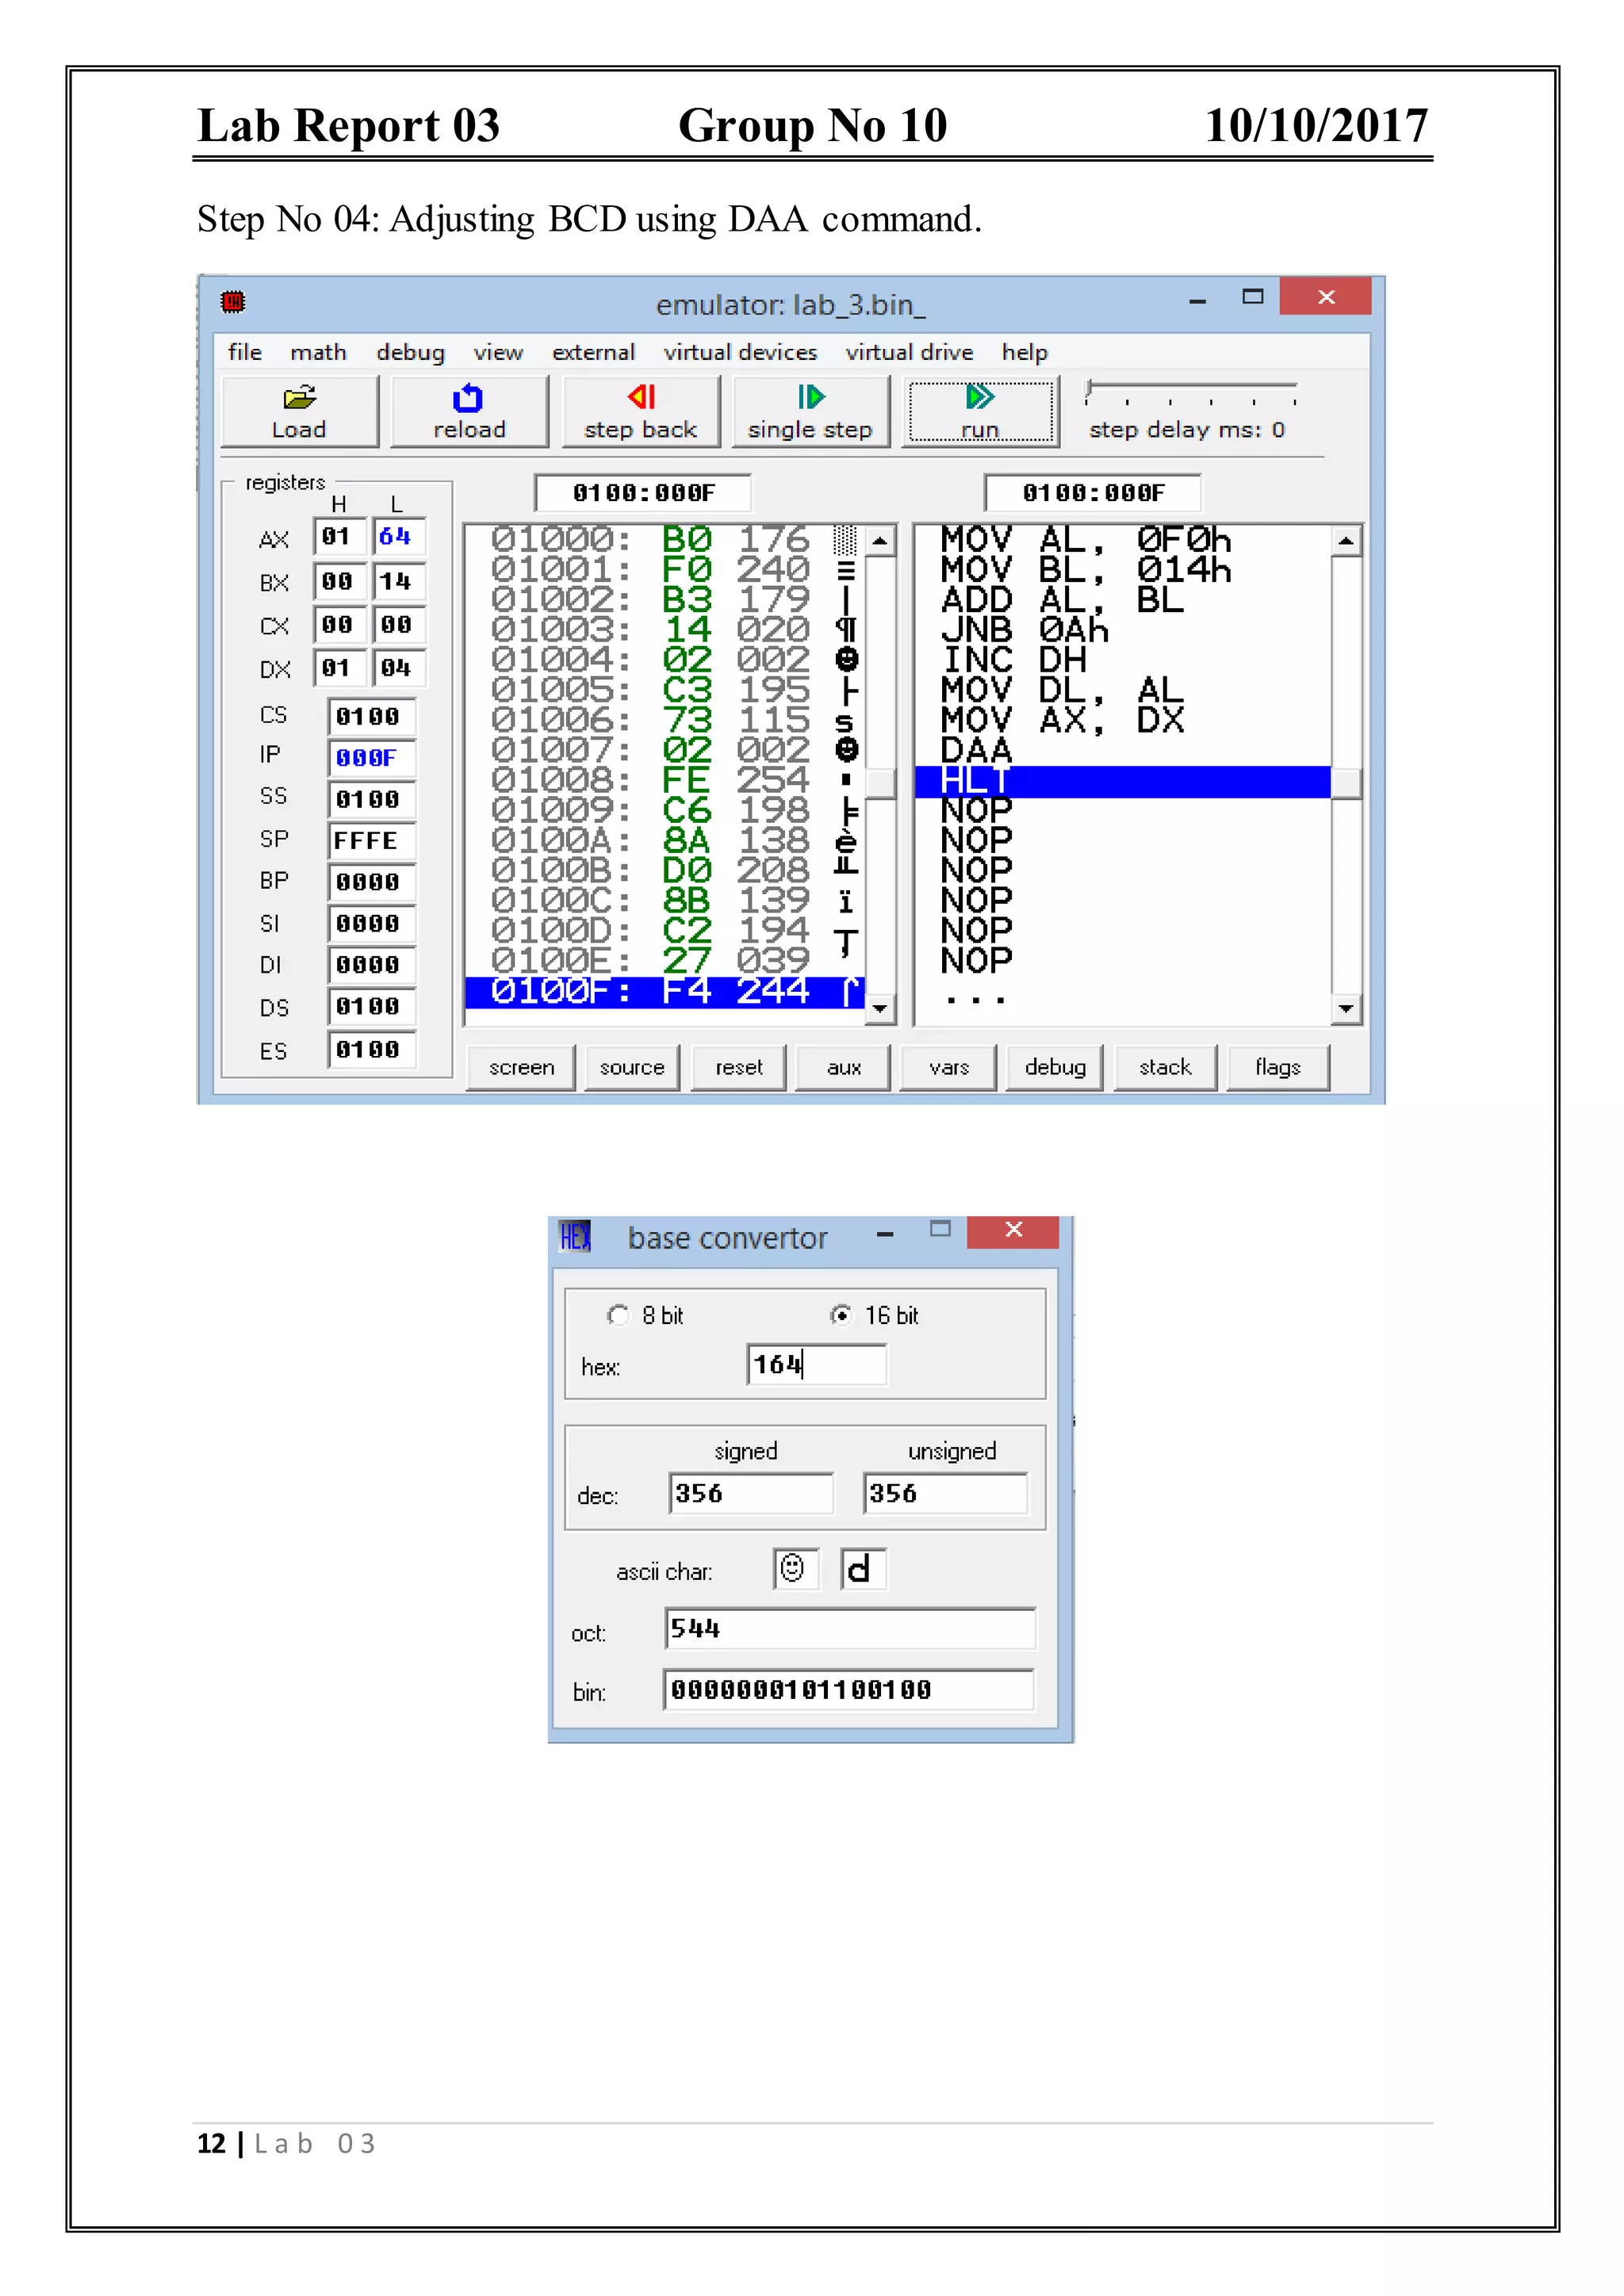Click the ascii char smiley box

795,1569
